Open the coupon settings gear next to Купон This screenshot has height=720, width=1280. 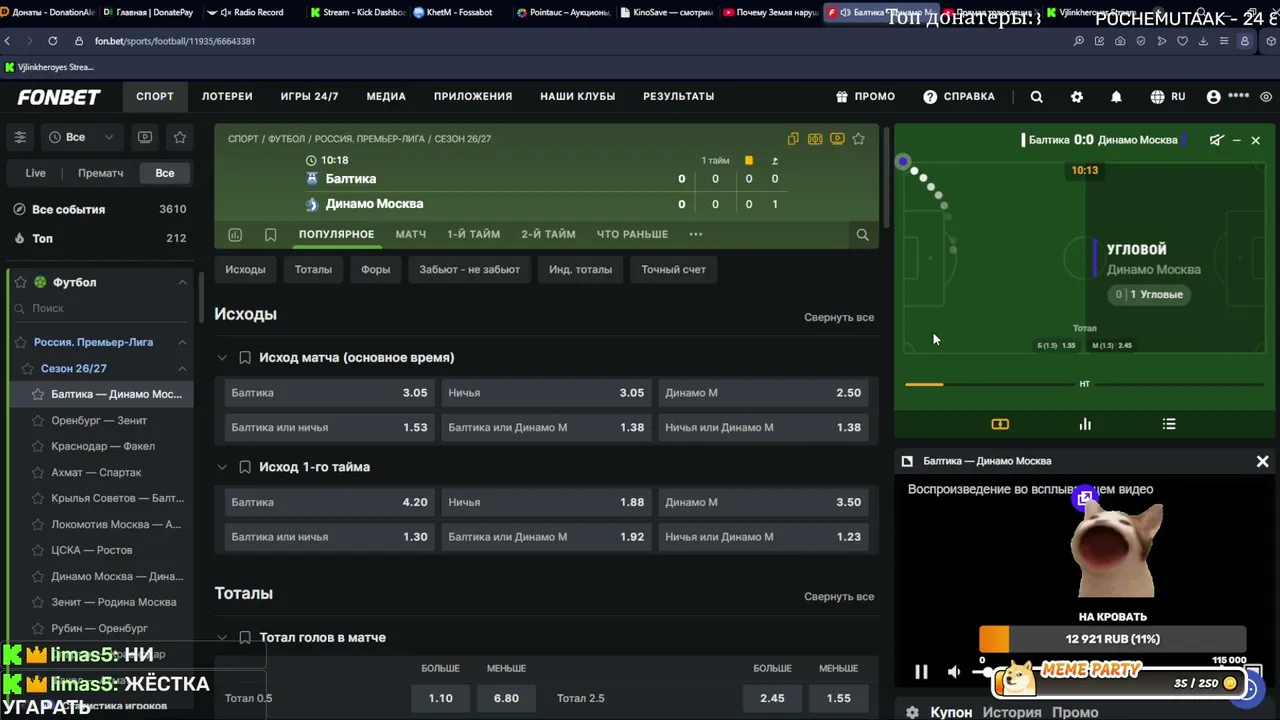[x=912, y=712]
